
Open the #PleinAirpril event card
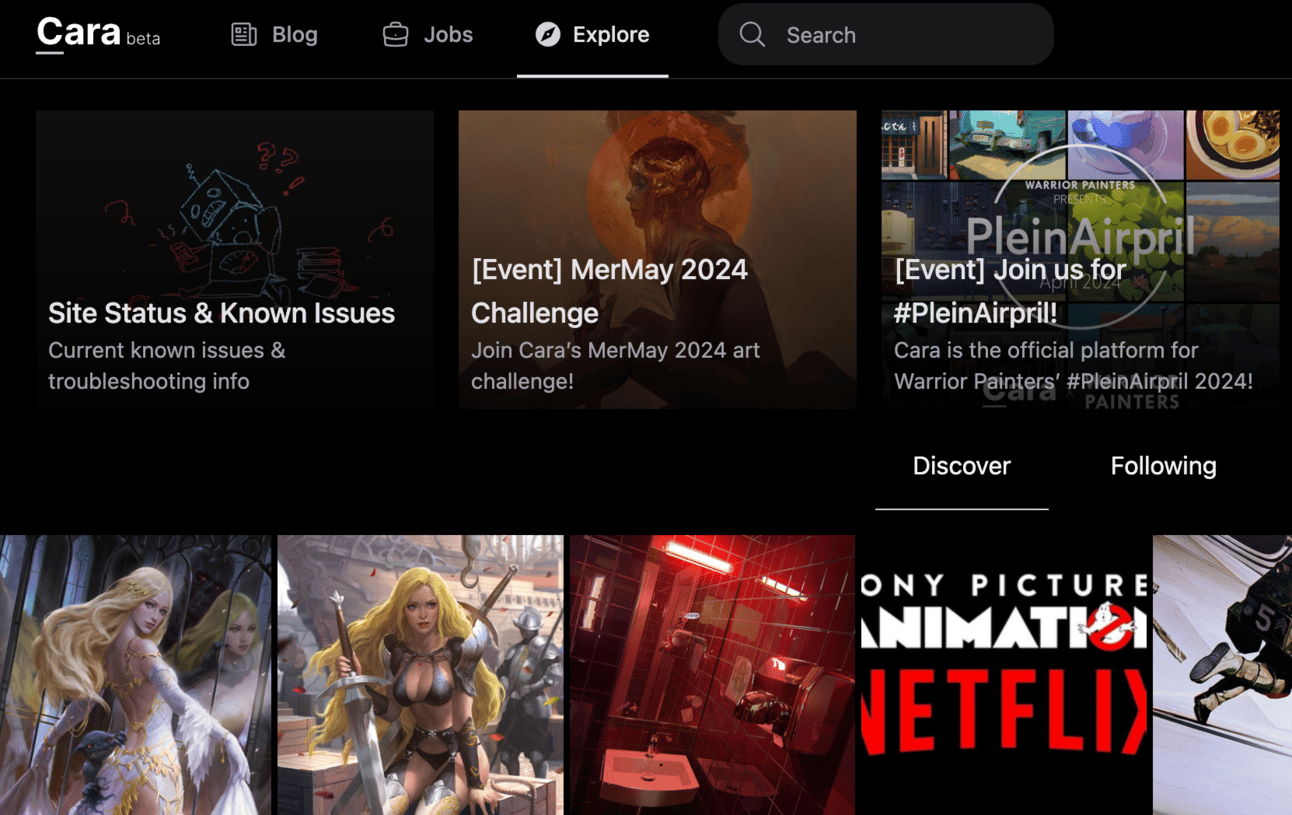(x=1081, y=259)
